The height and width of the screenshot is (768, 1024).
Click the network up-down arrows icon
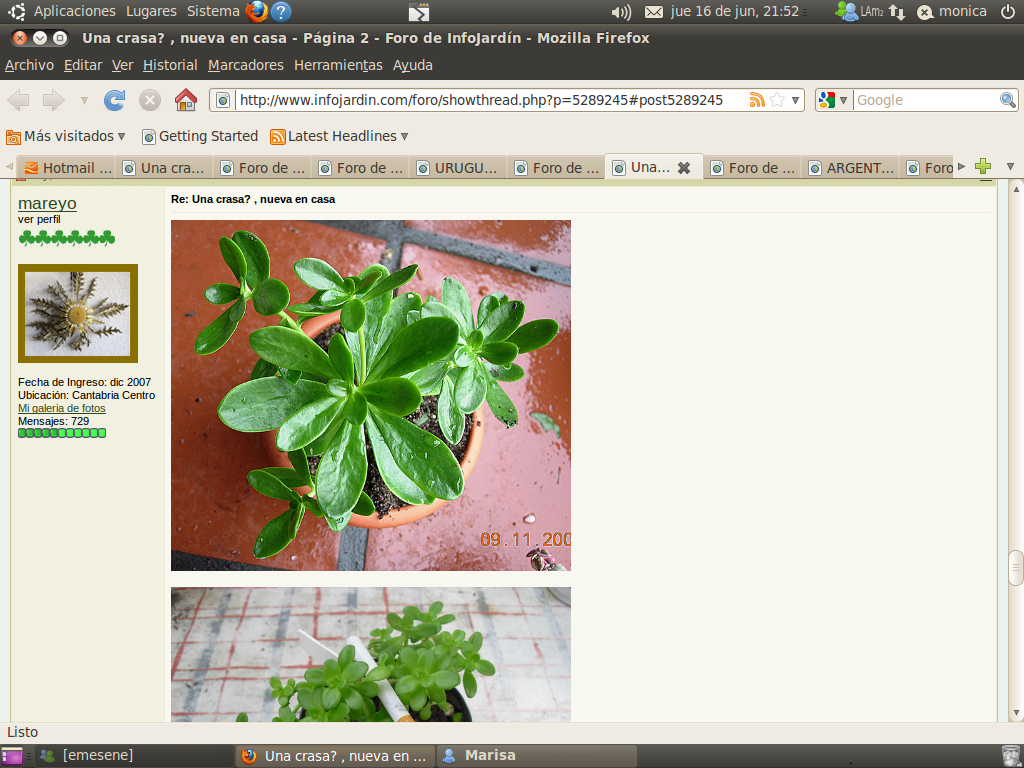pyautogui.click(x=897, y=12)
